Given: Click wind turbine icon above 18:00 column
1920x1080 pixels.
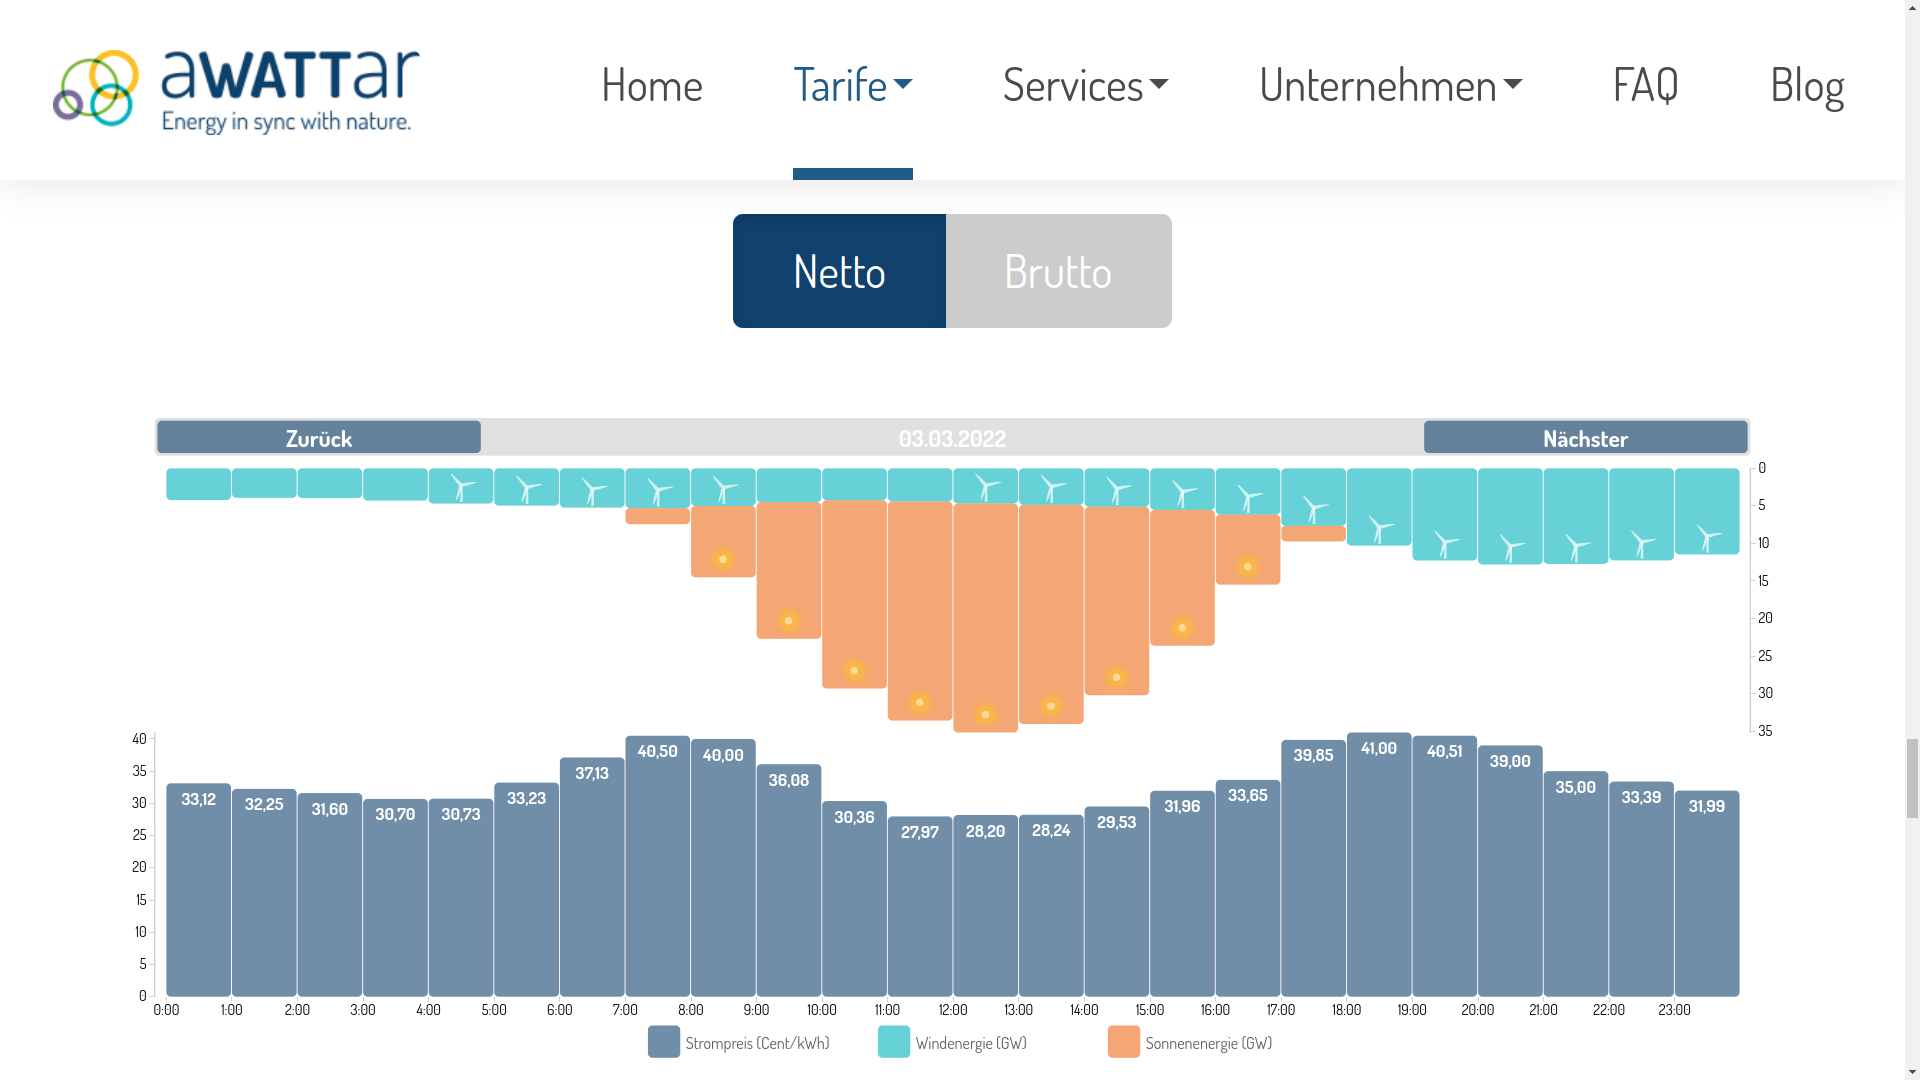Looking at the screenshot, I should click(1380, 530).
